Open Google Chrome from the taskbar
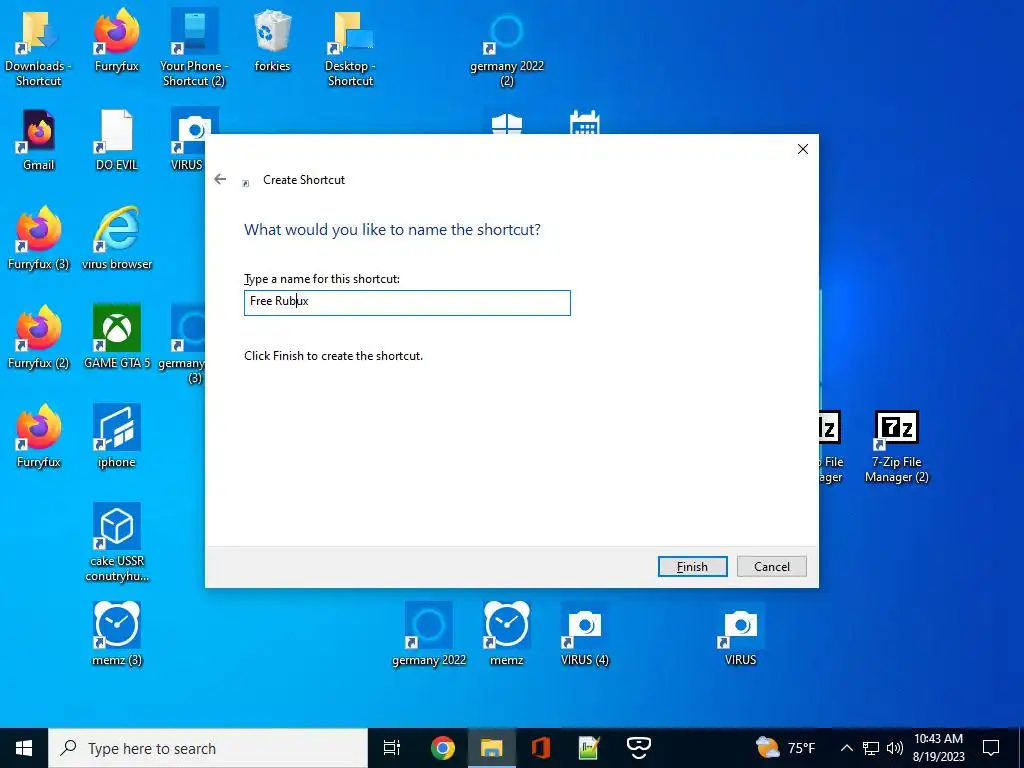Viewport: 1024px width, 768px height. (x=443, y=748)
